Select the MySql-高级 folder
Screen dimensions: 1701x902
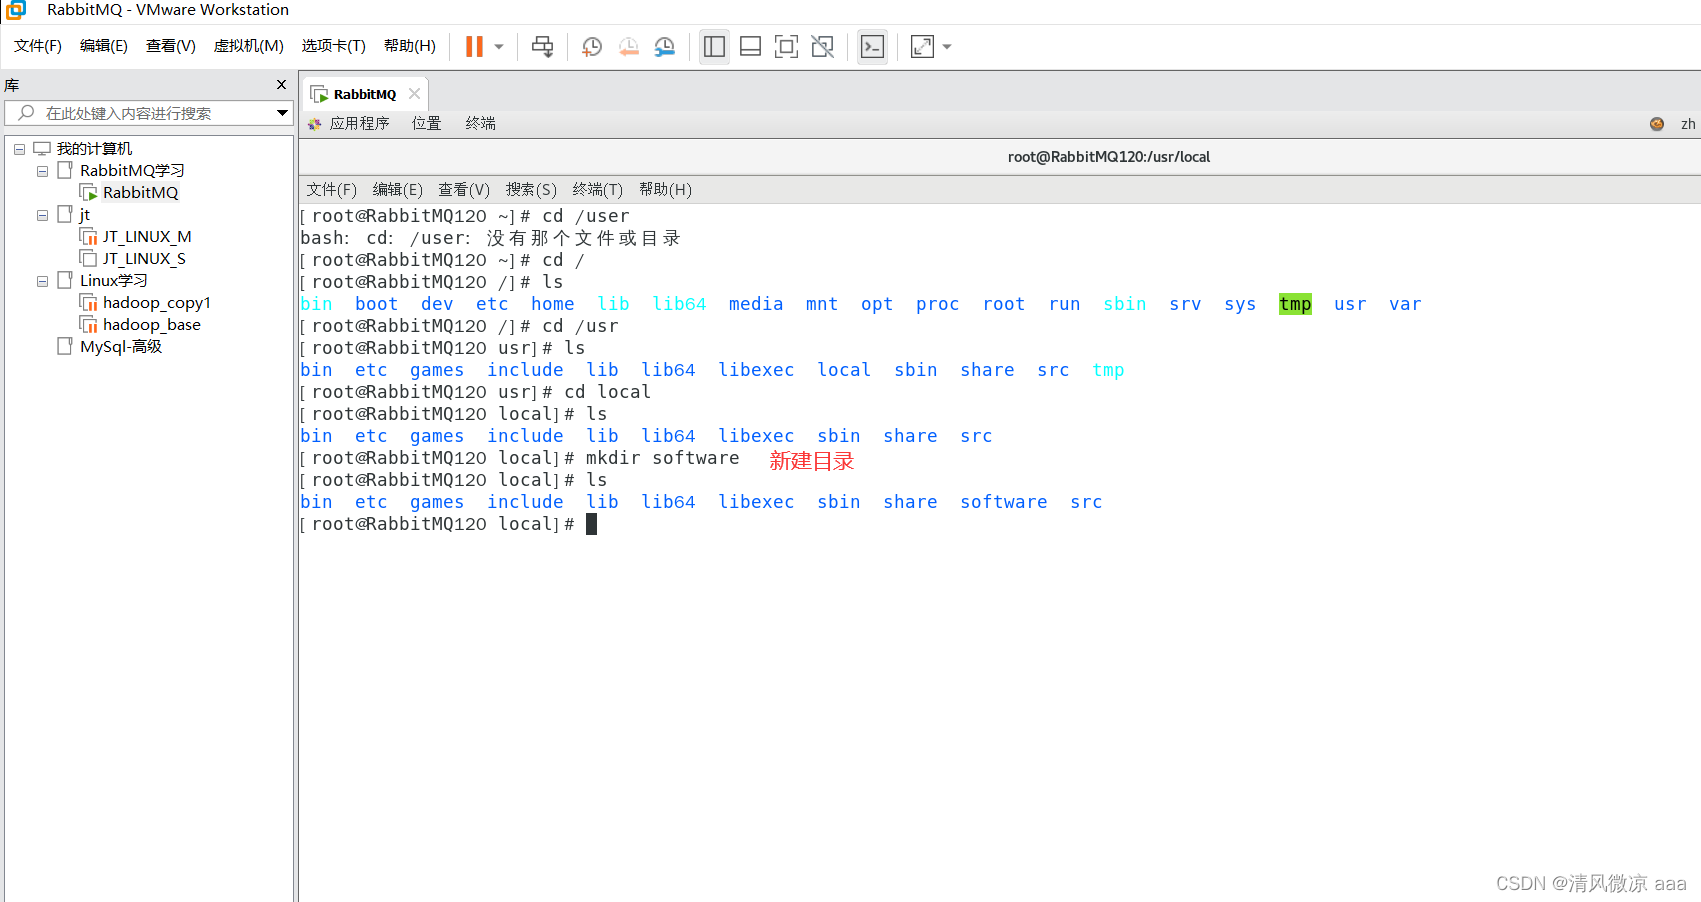[x=121, y=347]
